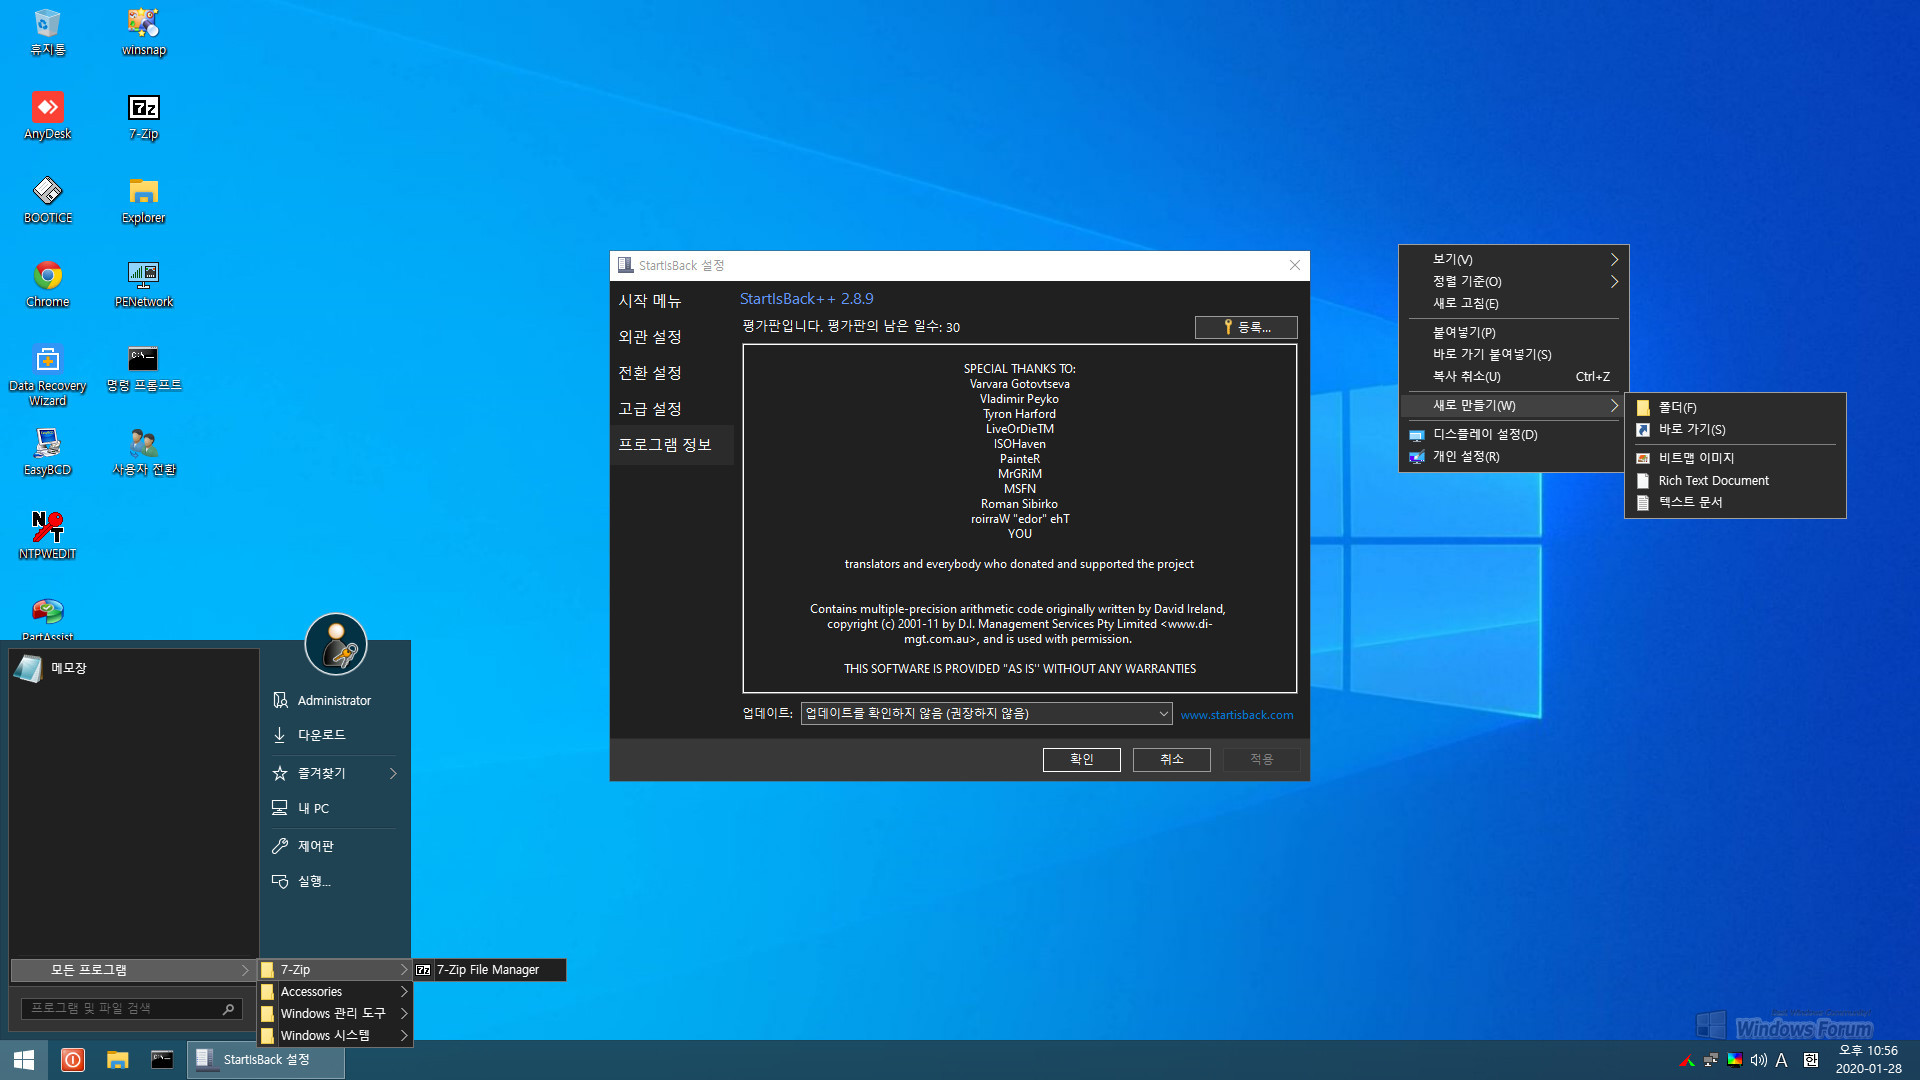Open 7-Zip File Manager from the submenu
The height and width of the screenshot is (1080, 1920).
(x=489, y=970)
